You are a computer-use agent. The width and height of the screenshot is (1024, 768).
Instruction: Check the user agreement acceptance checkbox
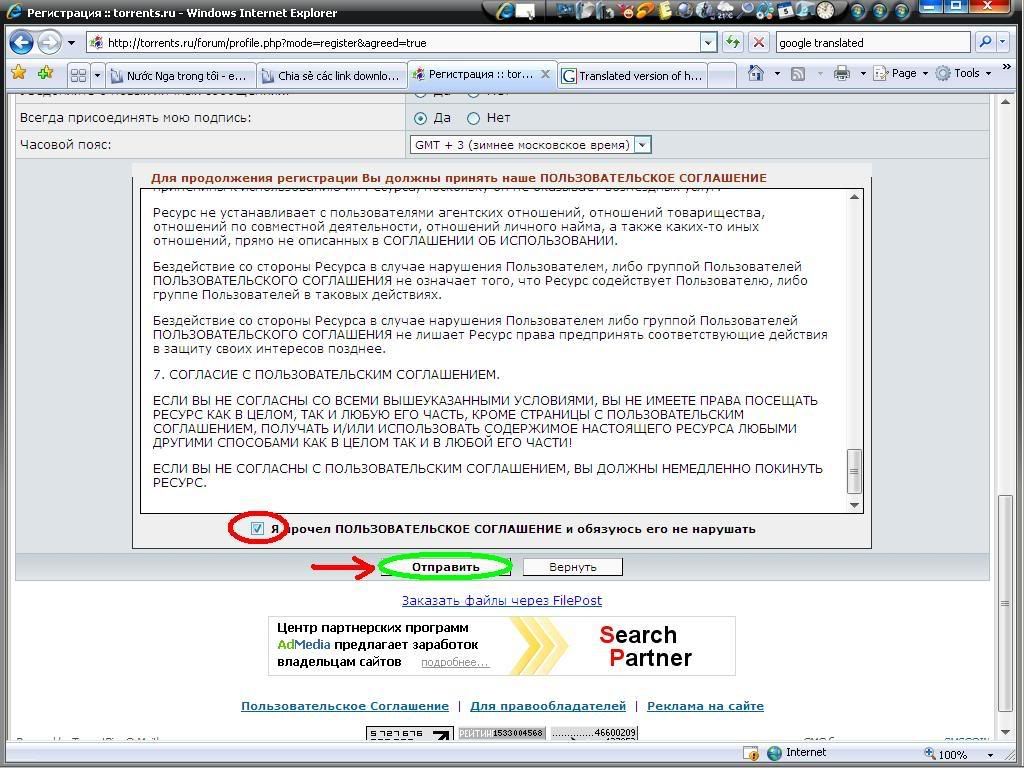(257, 528)
